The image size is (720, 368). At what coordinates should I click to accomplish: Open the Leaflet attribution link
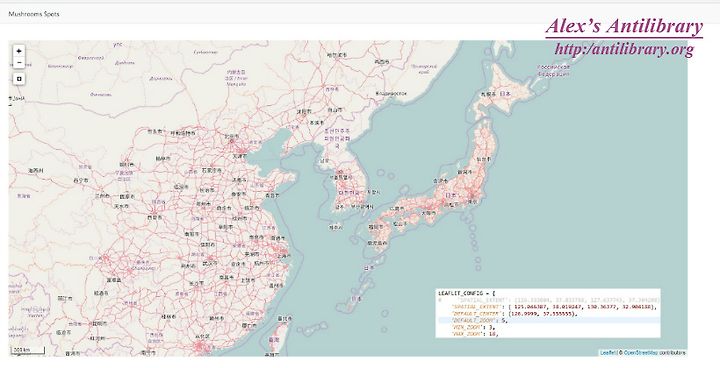[x=608, y=353]
